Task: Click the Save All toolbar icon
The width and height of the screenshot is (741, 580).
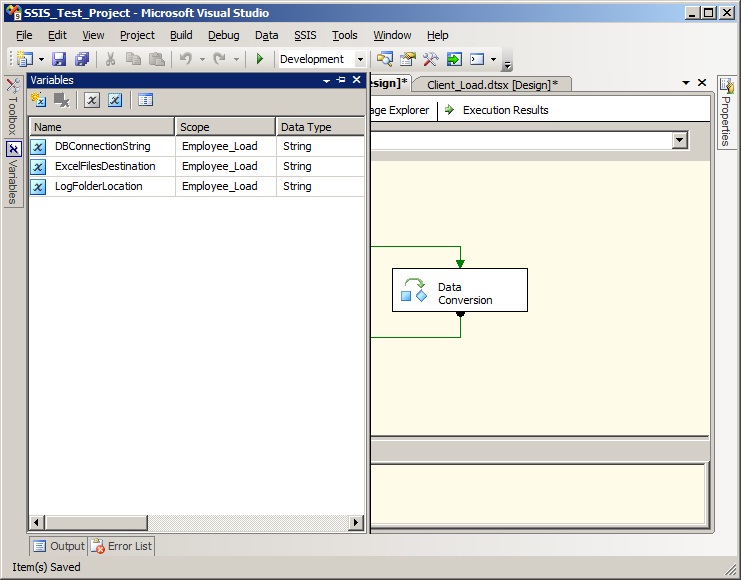Action: (x=82, y=60)
